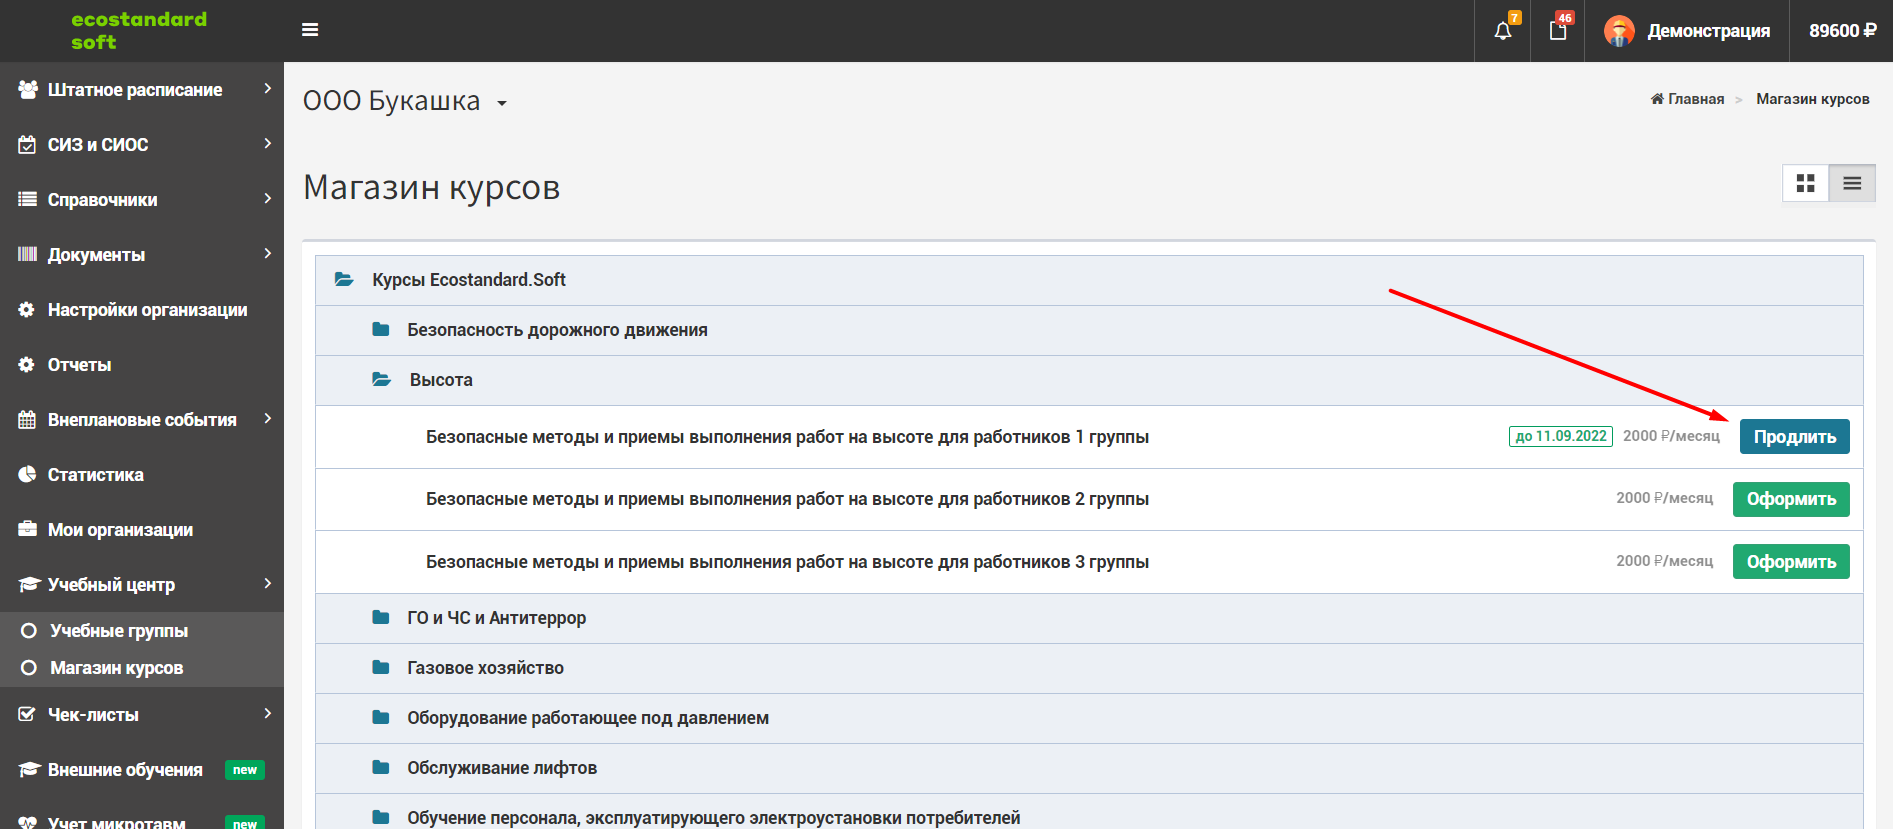Expand the Штатное расписание sidebar section

tap(142, 90)
